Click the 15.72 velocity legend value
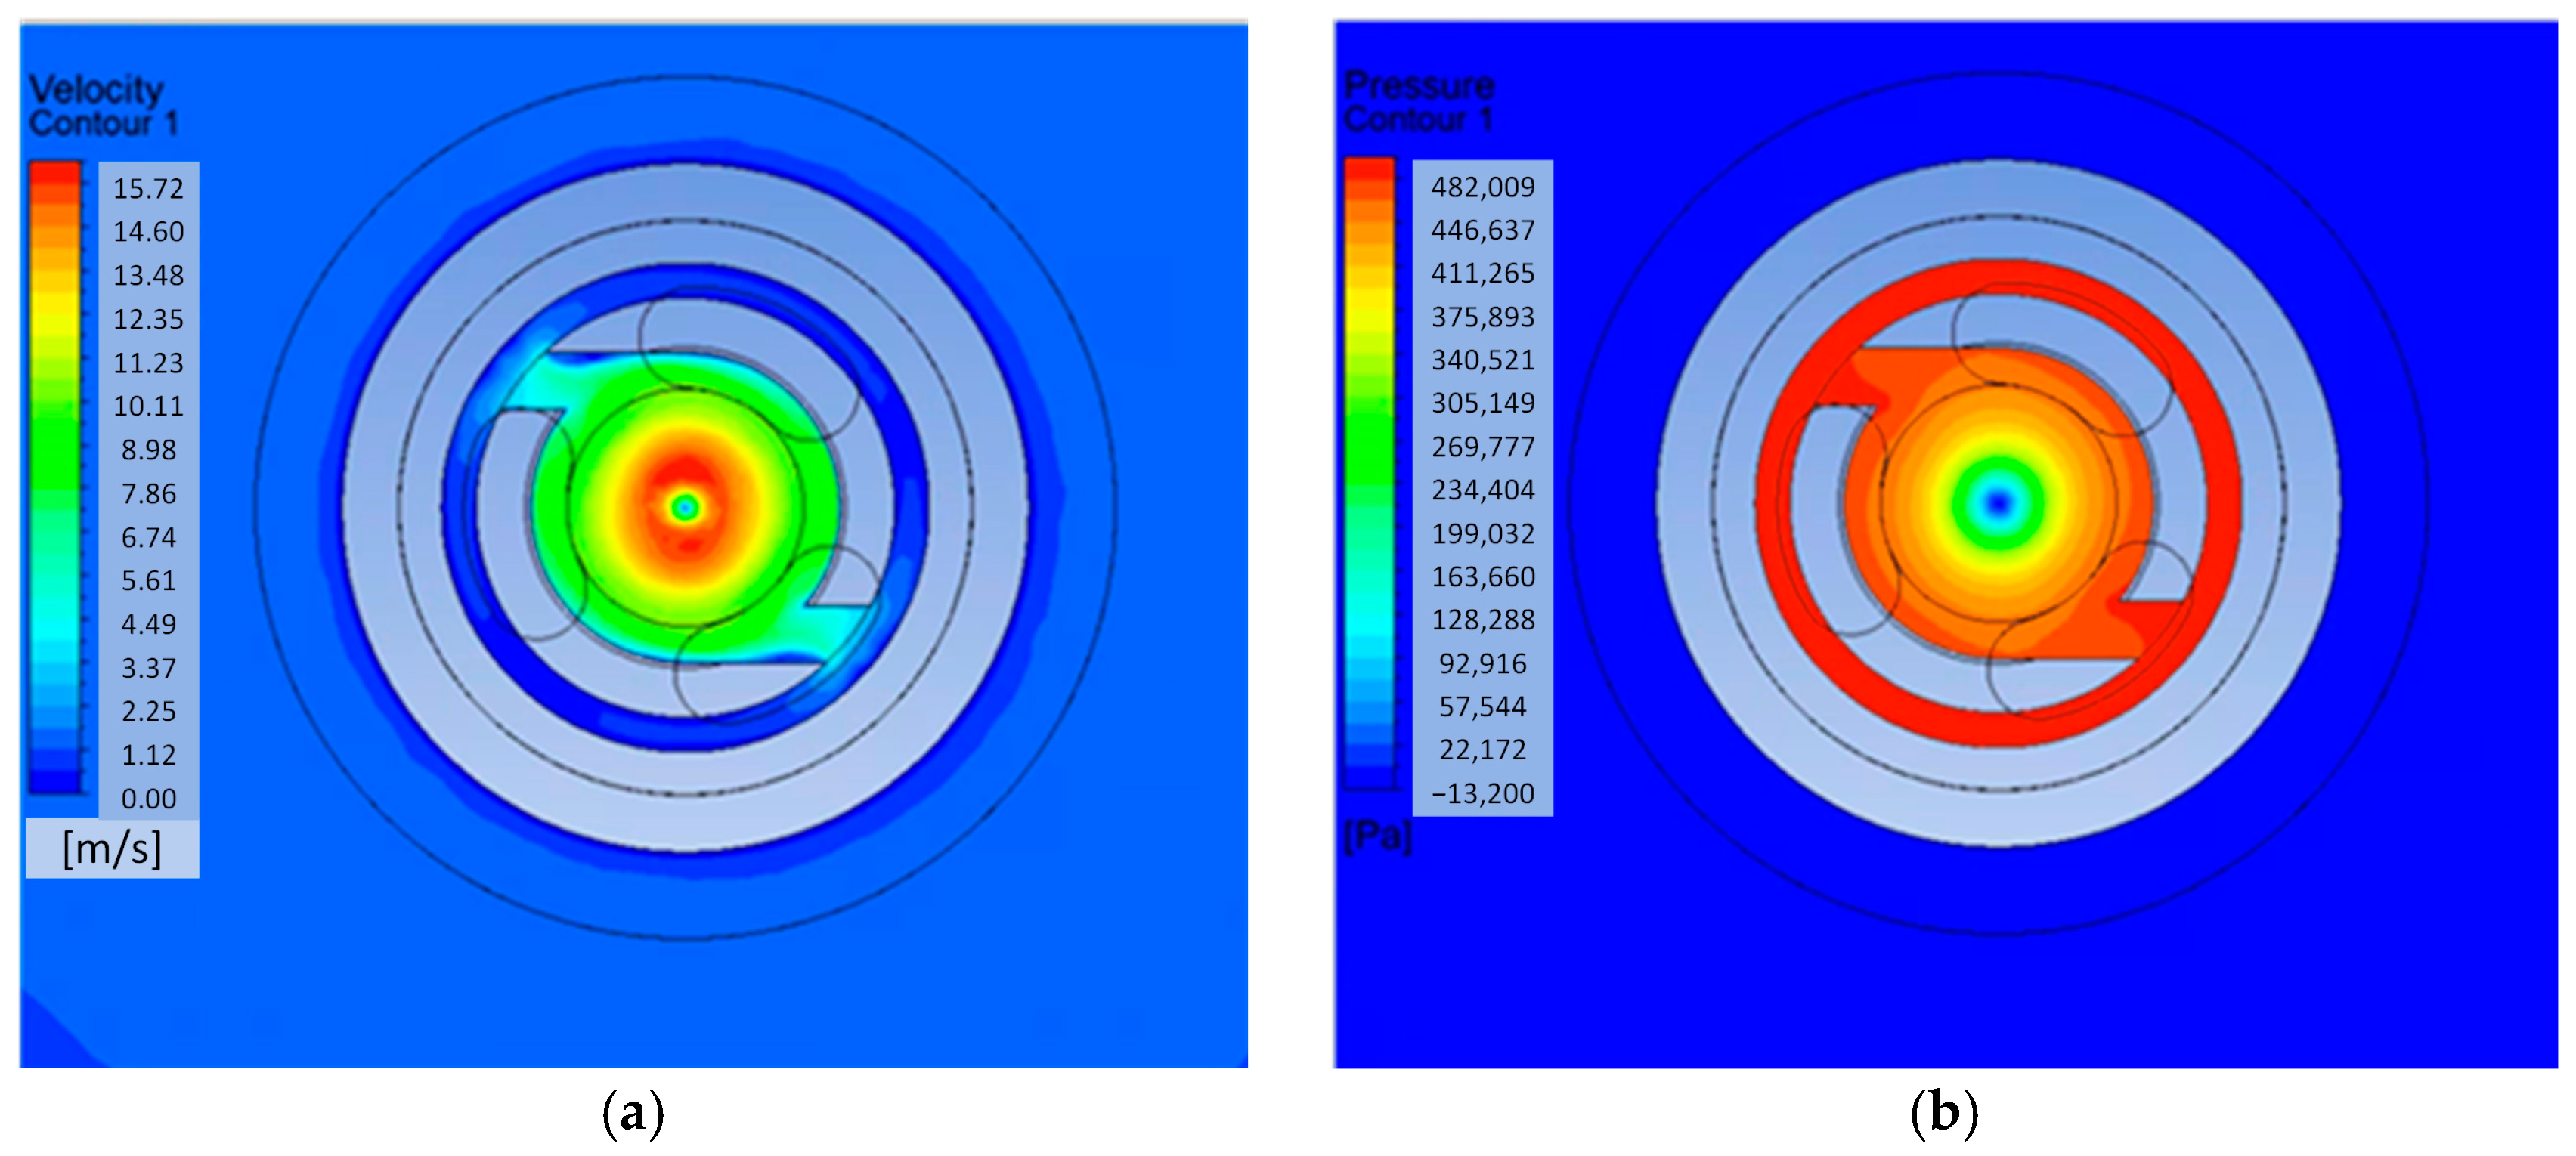 click(148, 188)
